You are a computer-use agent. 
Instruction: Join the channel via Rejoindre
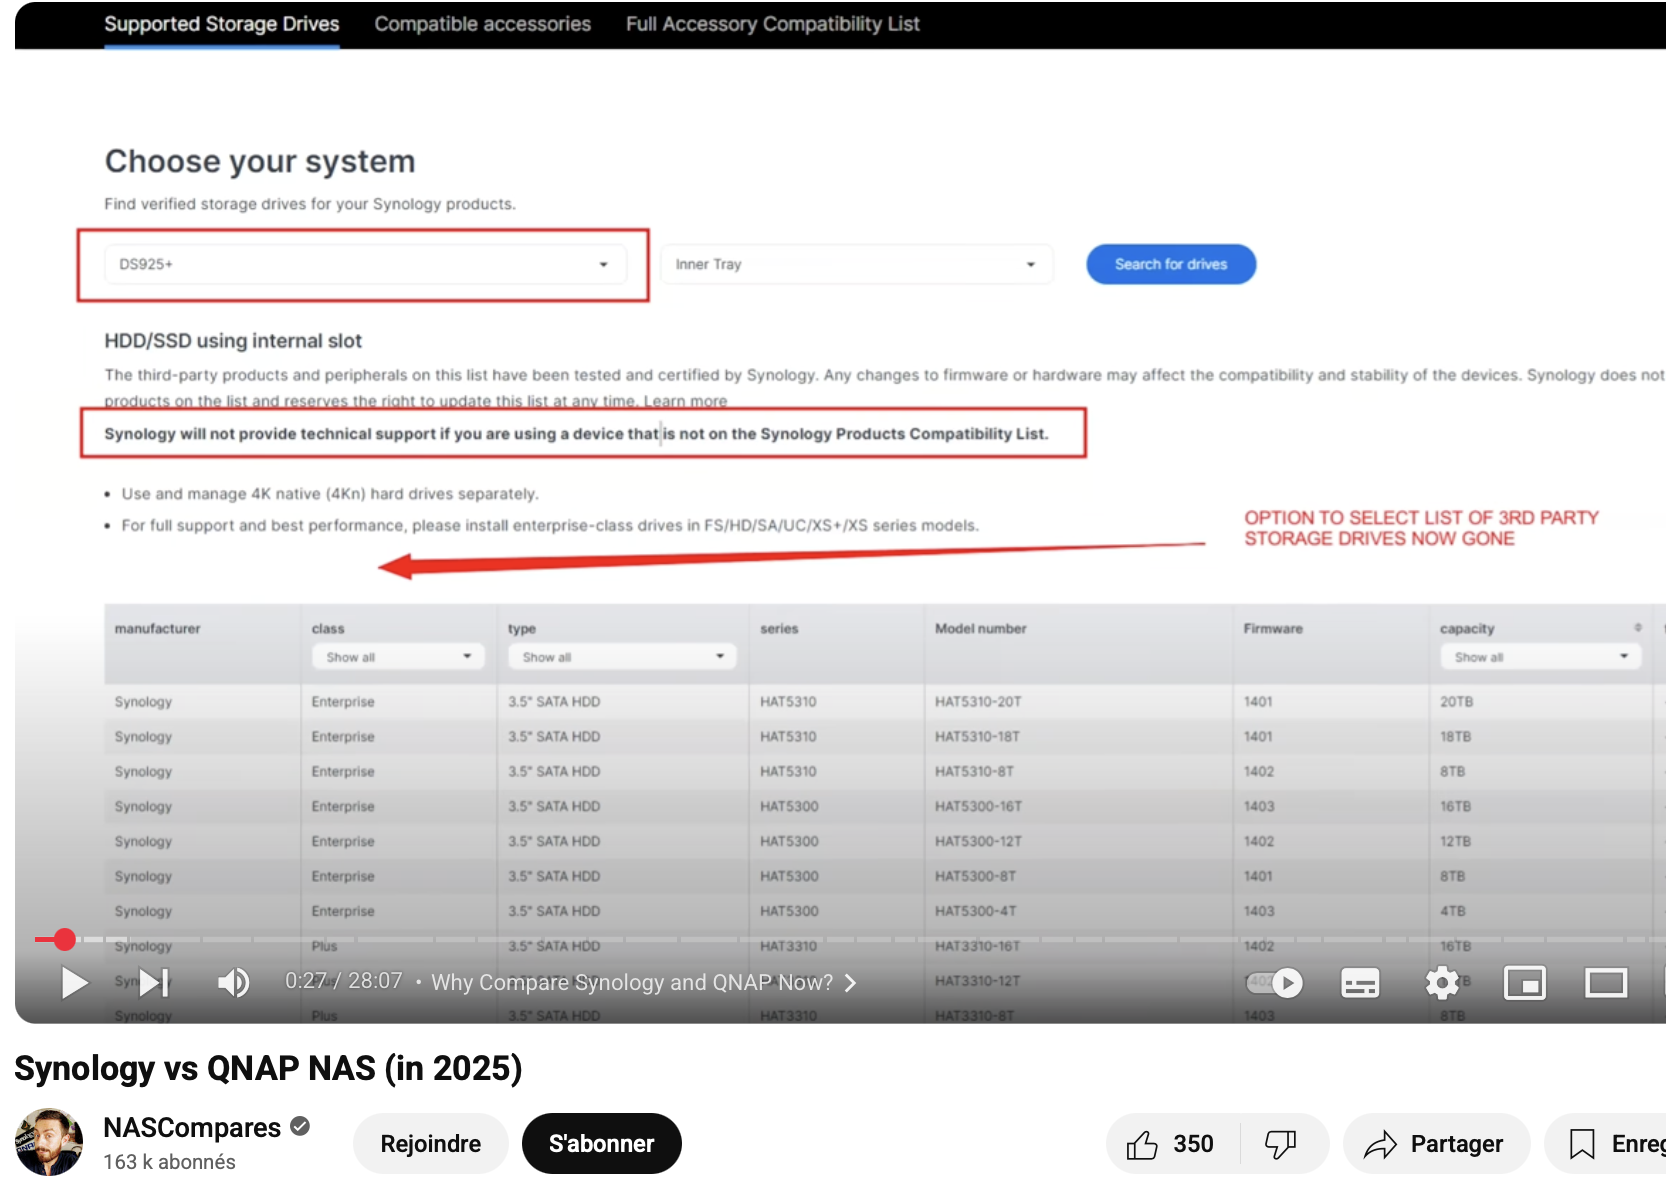pos(431,1144)
